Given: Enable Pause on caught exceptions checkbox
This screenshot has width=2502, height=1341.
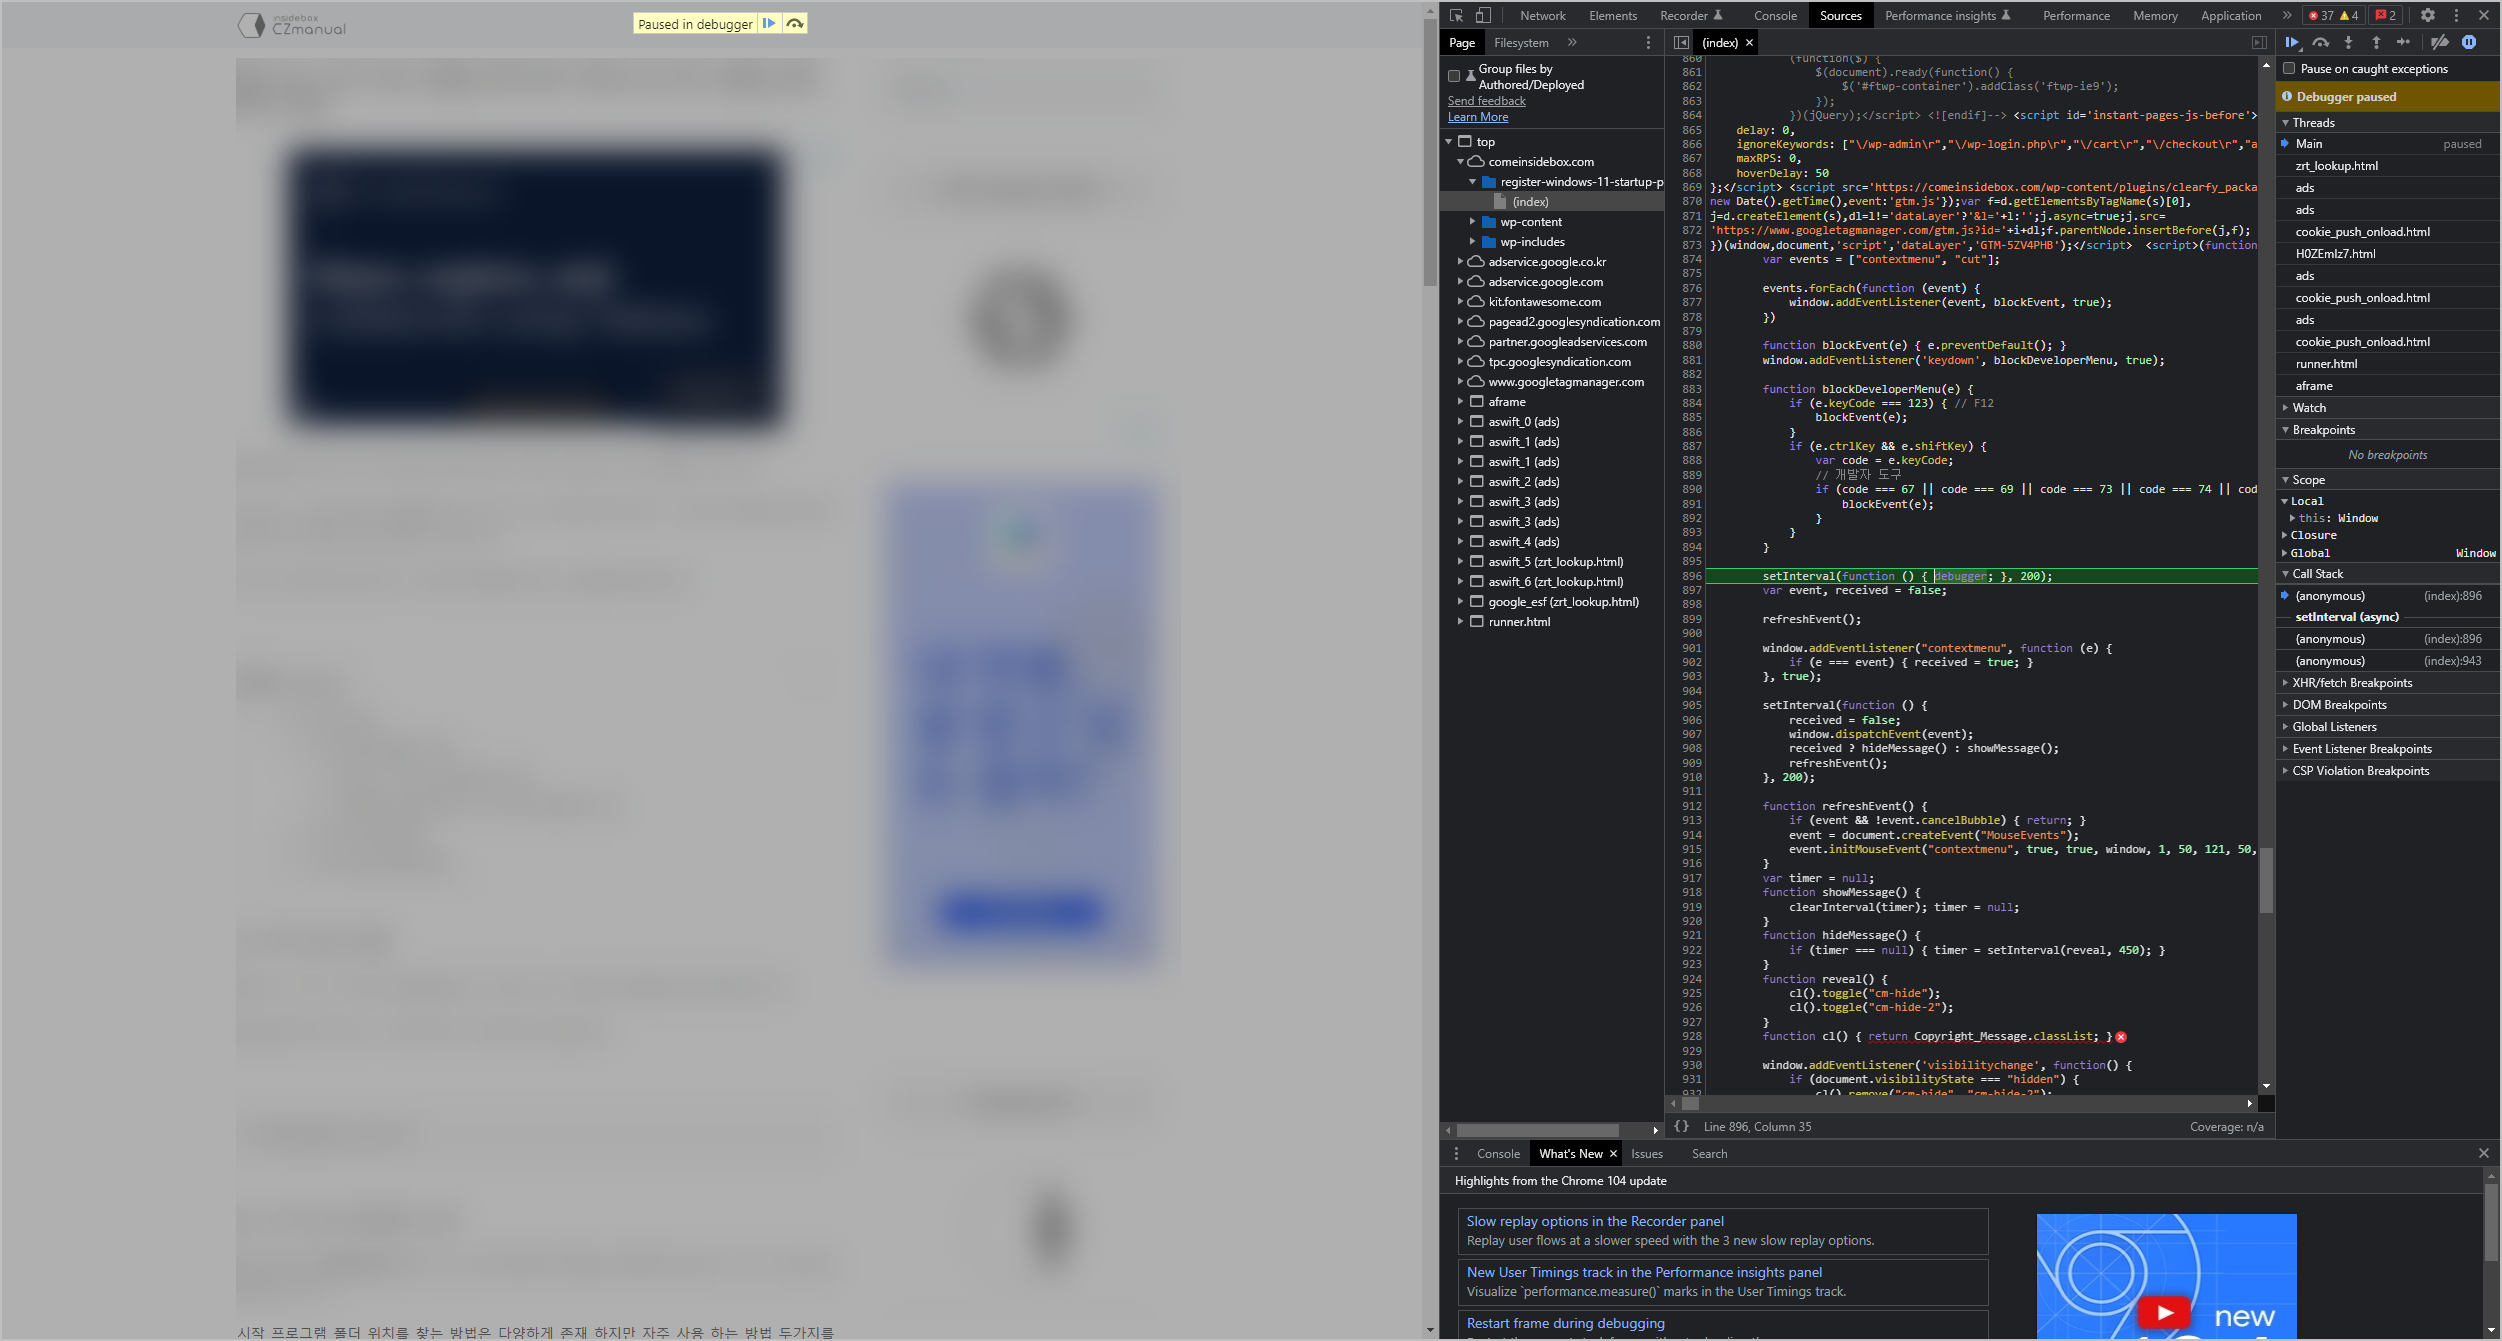Looking at the screenshot, I should pyautogui.click(x=2289, y=69).
